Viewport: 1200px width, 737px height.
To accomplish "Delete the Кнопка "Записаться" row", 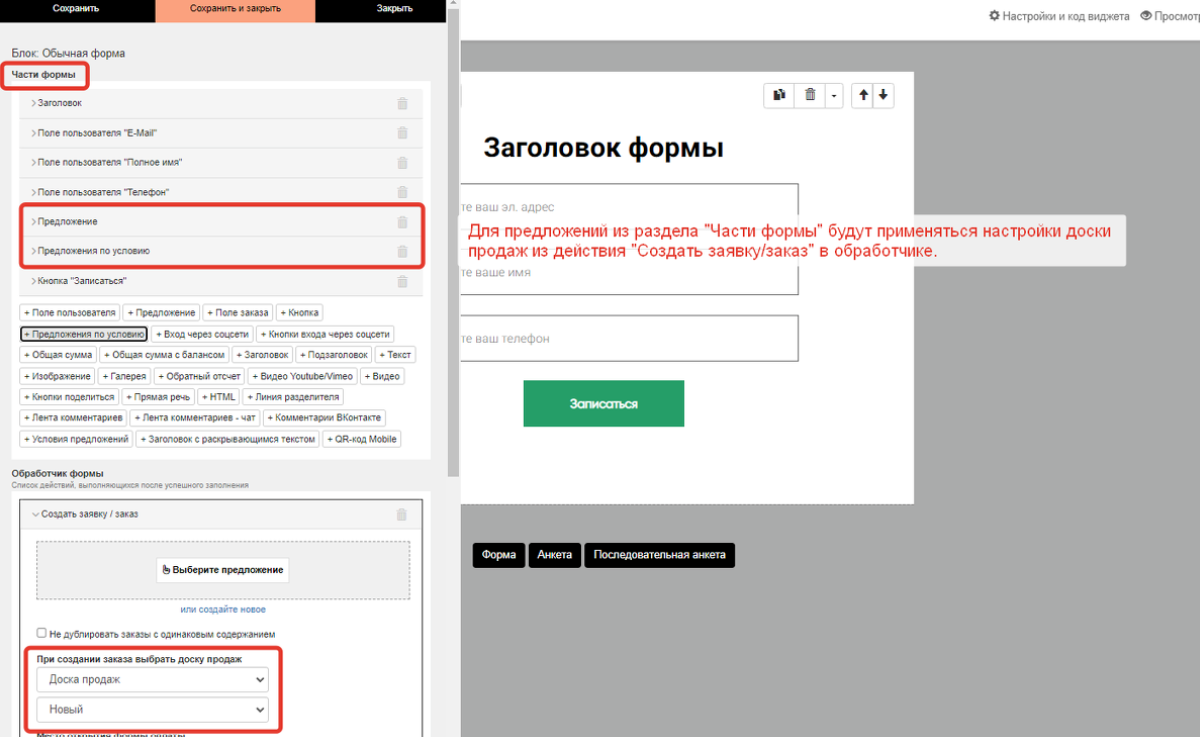I will click(402, 281).
